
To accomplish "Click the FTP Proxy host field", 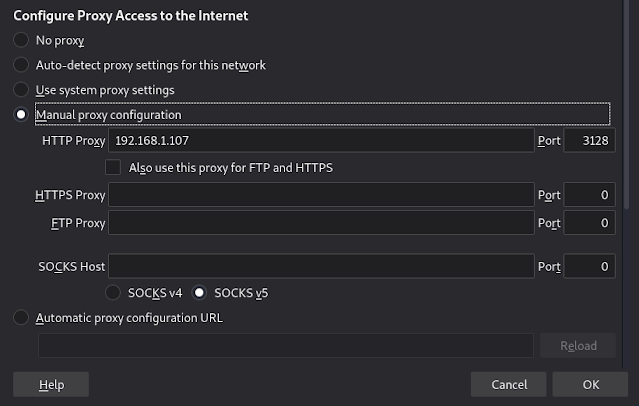I will point(320,222).
